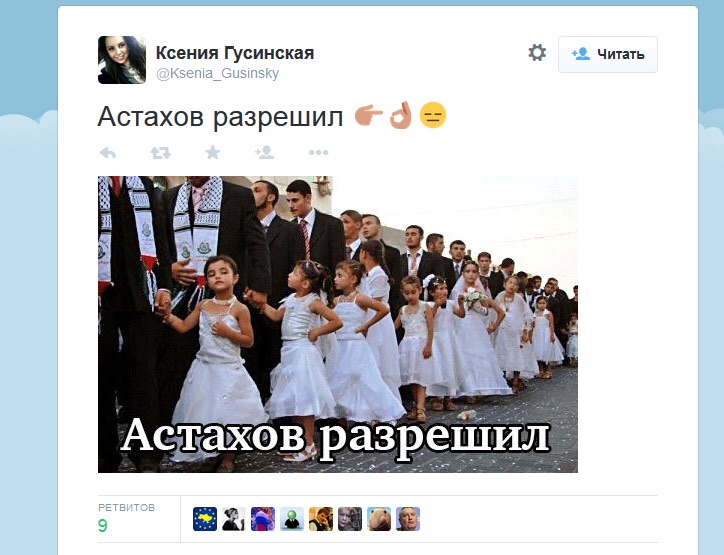Enlarge the attached wedding photo
The height and width of the screenshot is (555, 724).
pos(338,324)
